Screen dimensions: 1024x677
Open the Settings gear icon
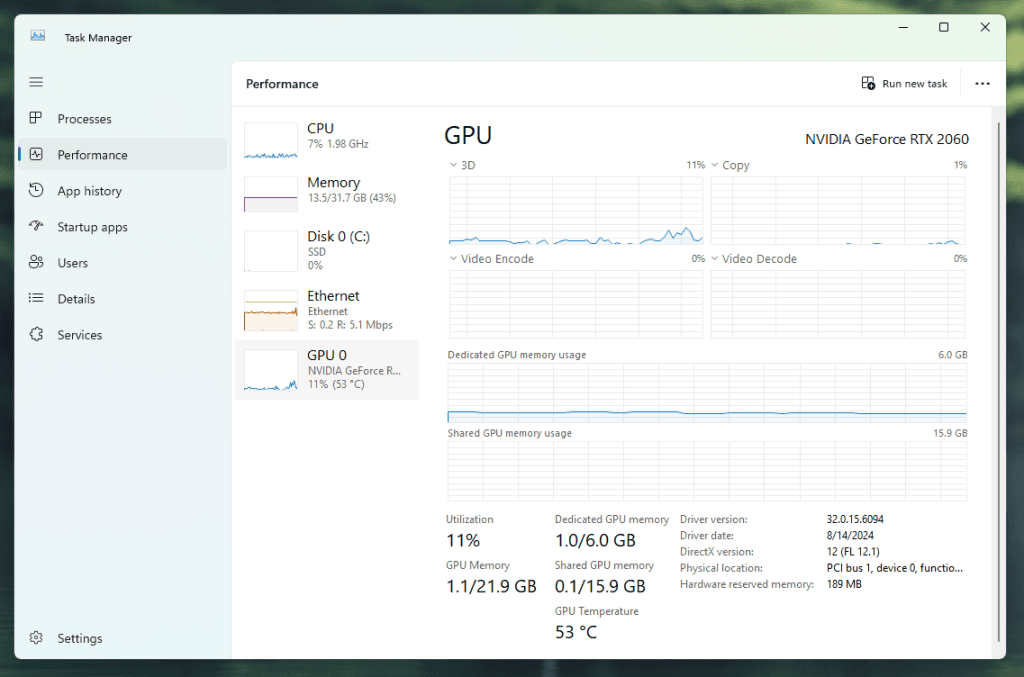[36, 638]
